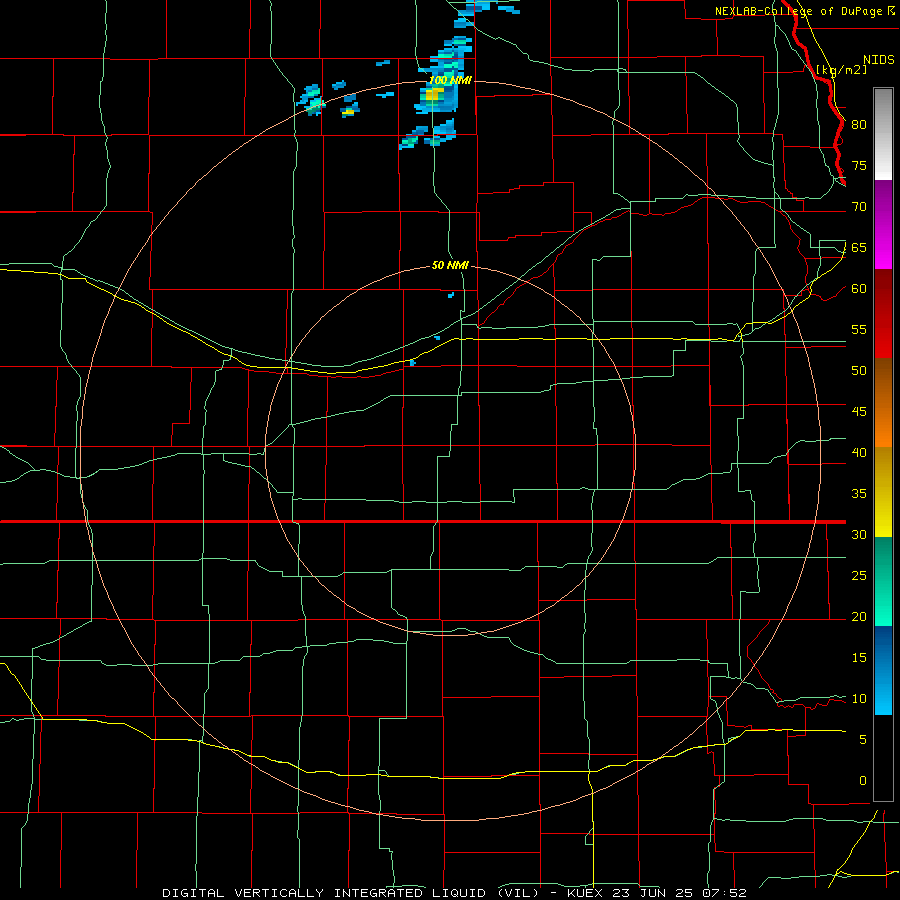Viewport: 900px width, 900px height.
Task: Click the yellow-core storm cell below 100 NMI label
Action: coord(435,95)
